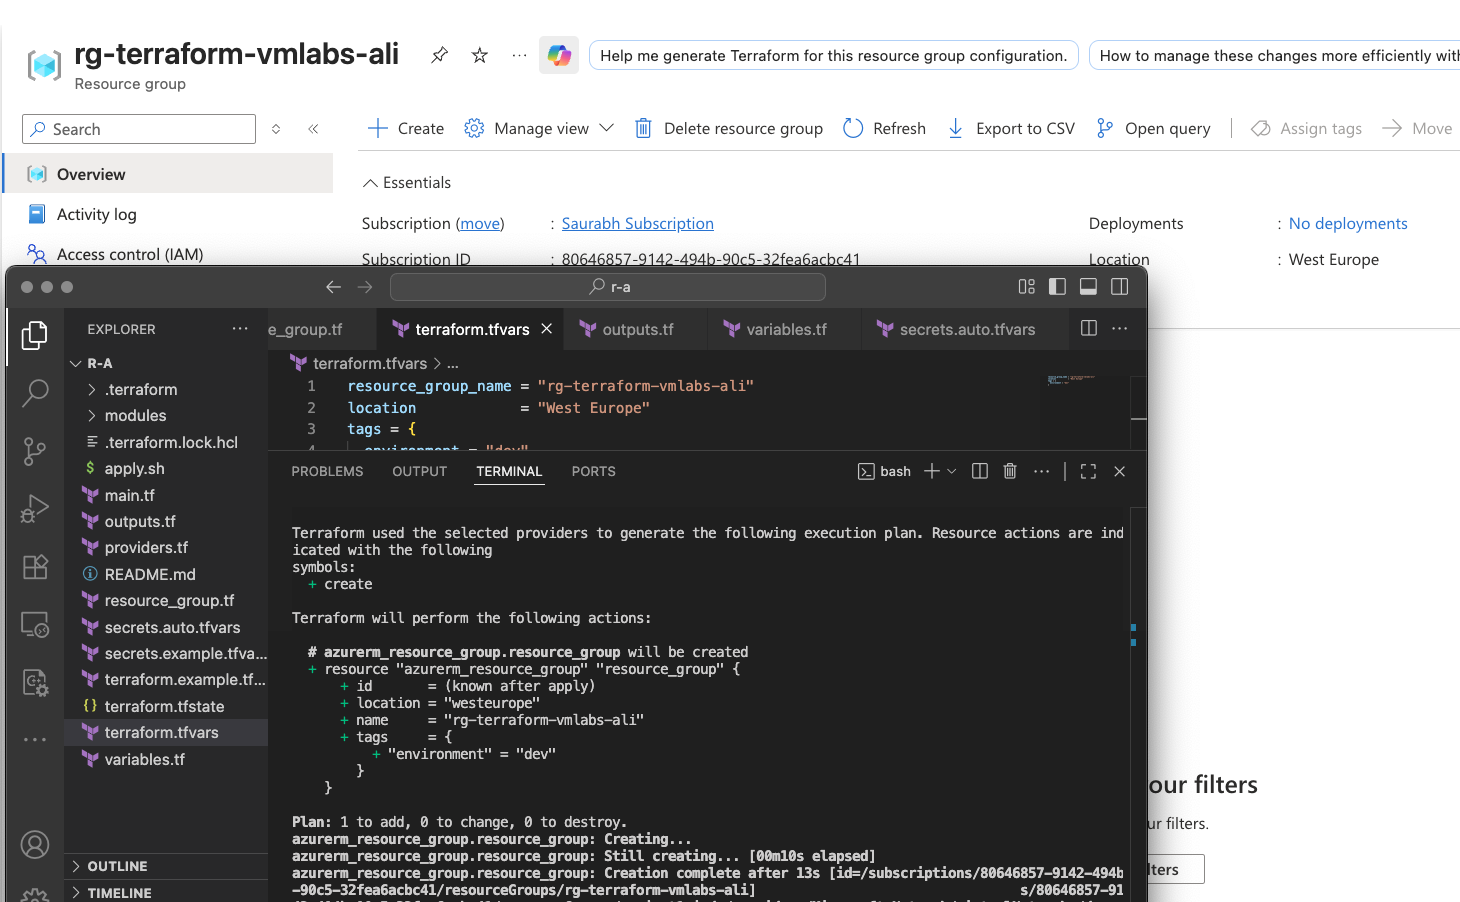Refresh the resource group view
This screenshot has width=1460, height=902.
click(x=884, y=128)
